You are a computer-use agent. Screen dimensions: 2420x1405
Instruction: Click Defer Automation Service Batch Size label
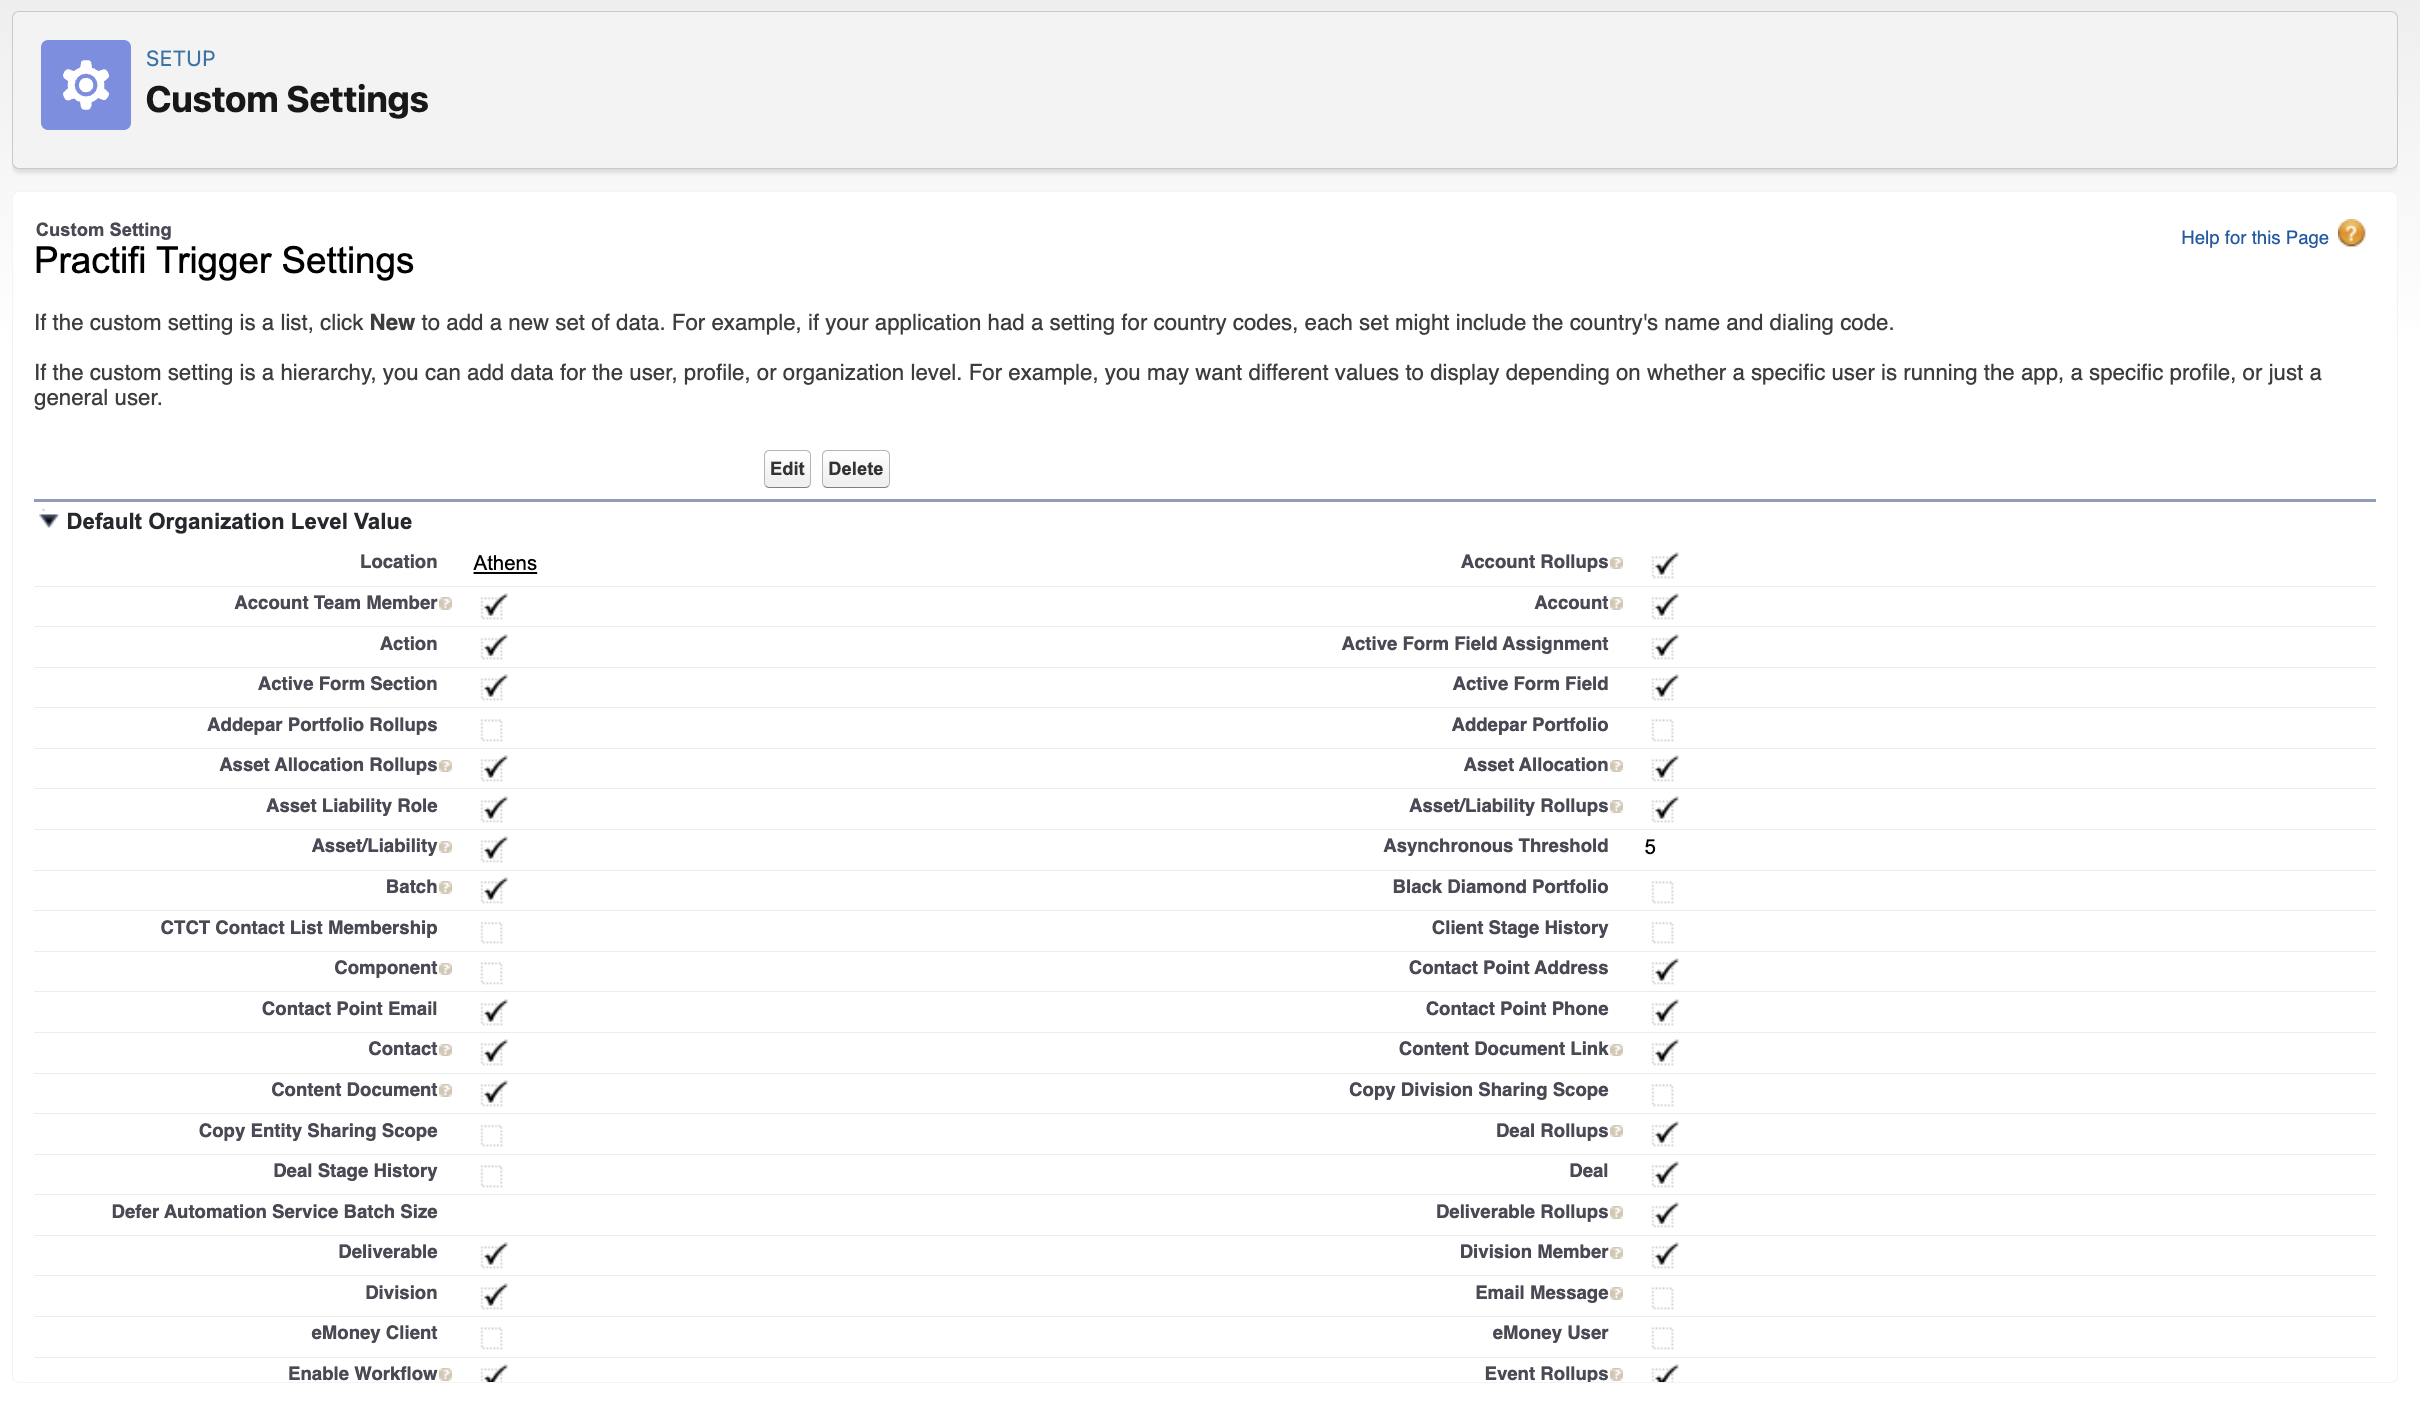(275, 1212)
